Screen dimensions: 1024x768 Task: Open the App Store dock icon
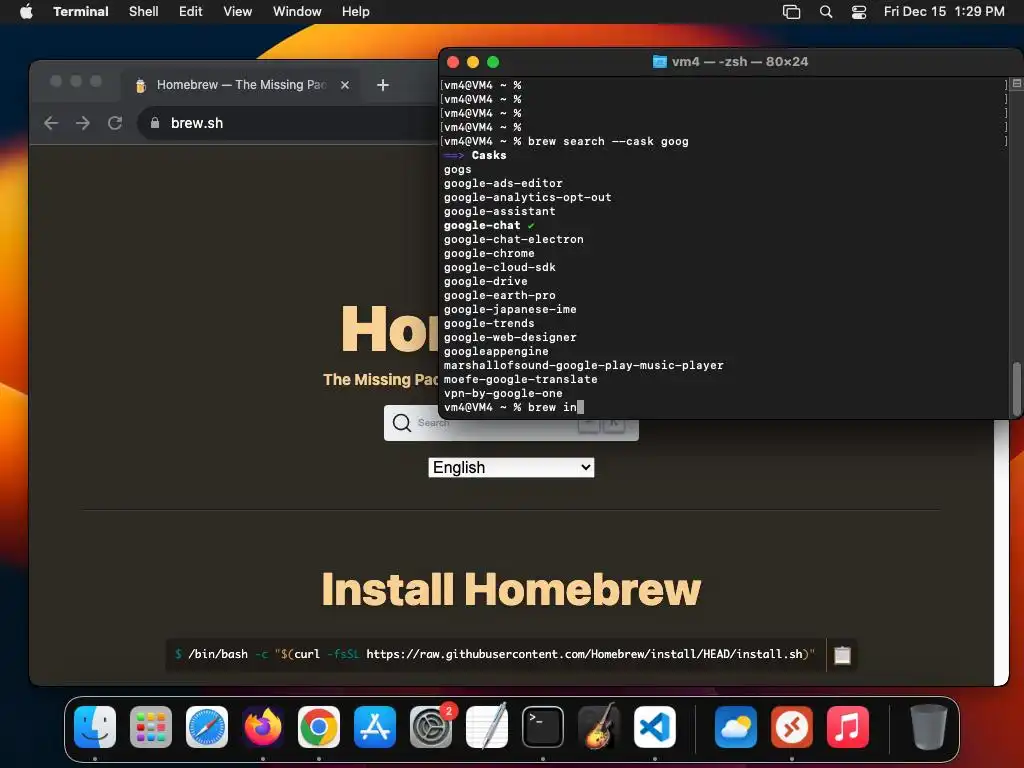point(375,727)
